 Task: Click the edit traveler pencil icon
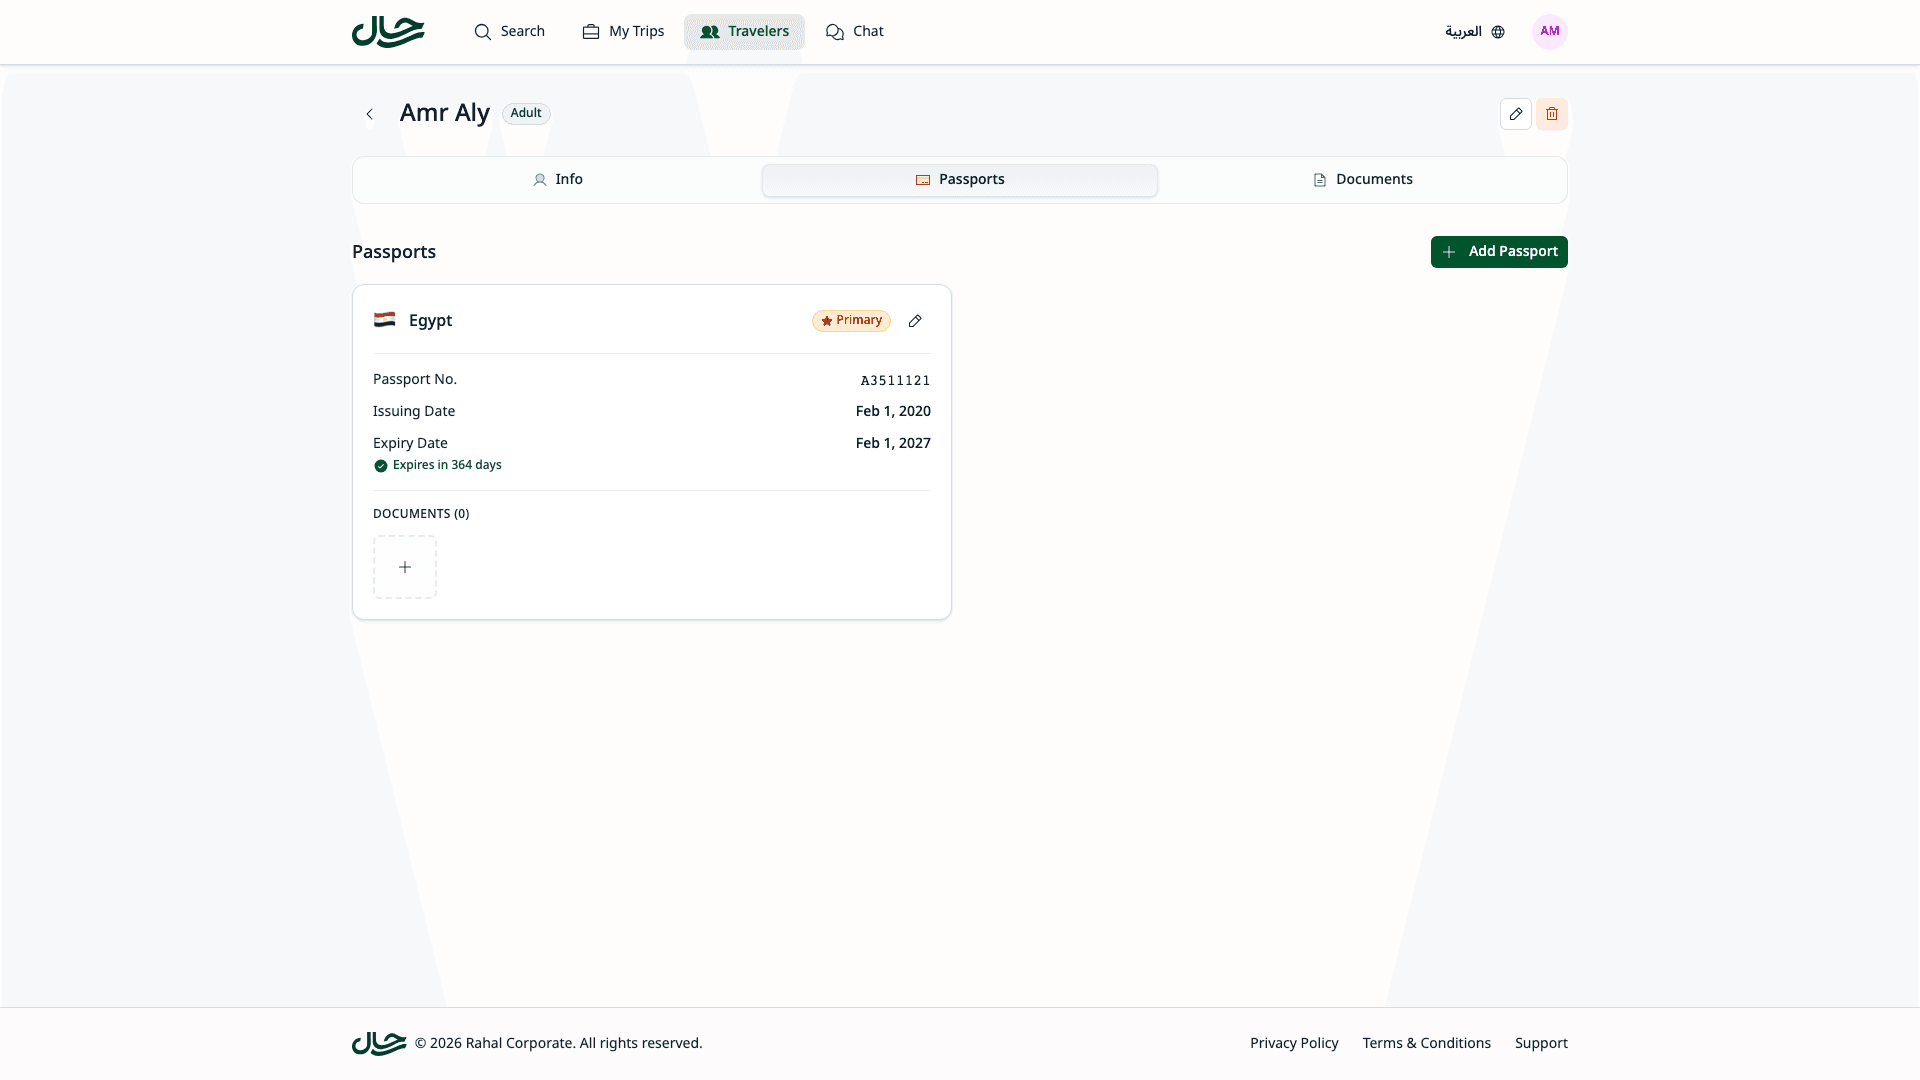1515,114
